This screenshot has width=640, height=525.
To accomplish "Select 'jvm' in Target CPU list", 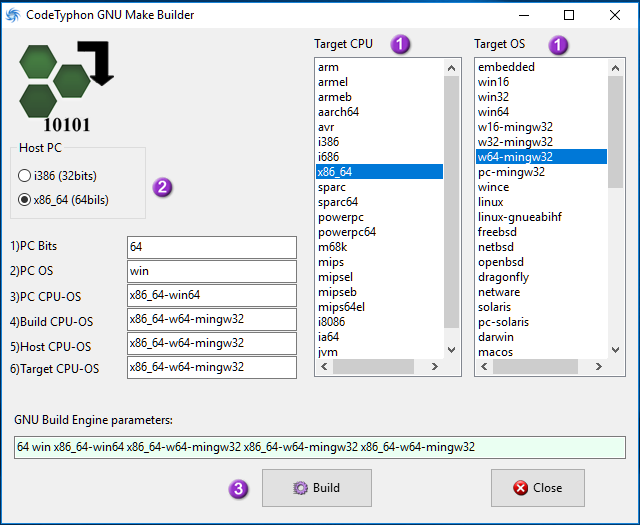I will tap(380, 352).
